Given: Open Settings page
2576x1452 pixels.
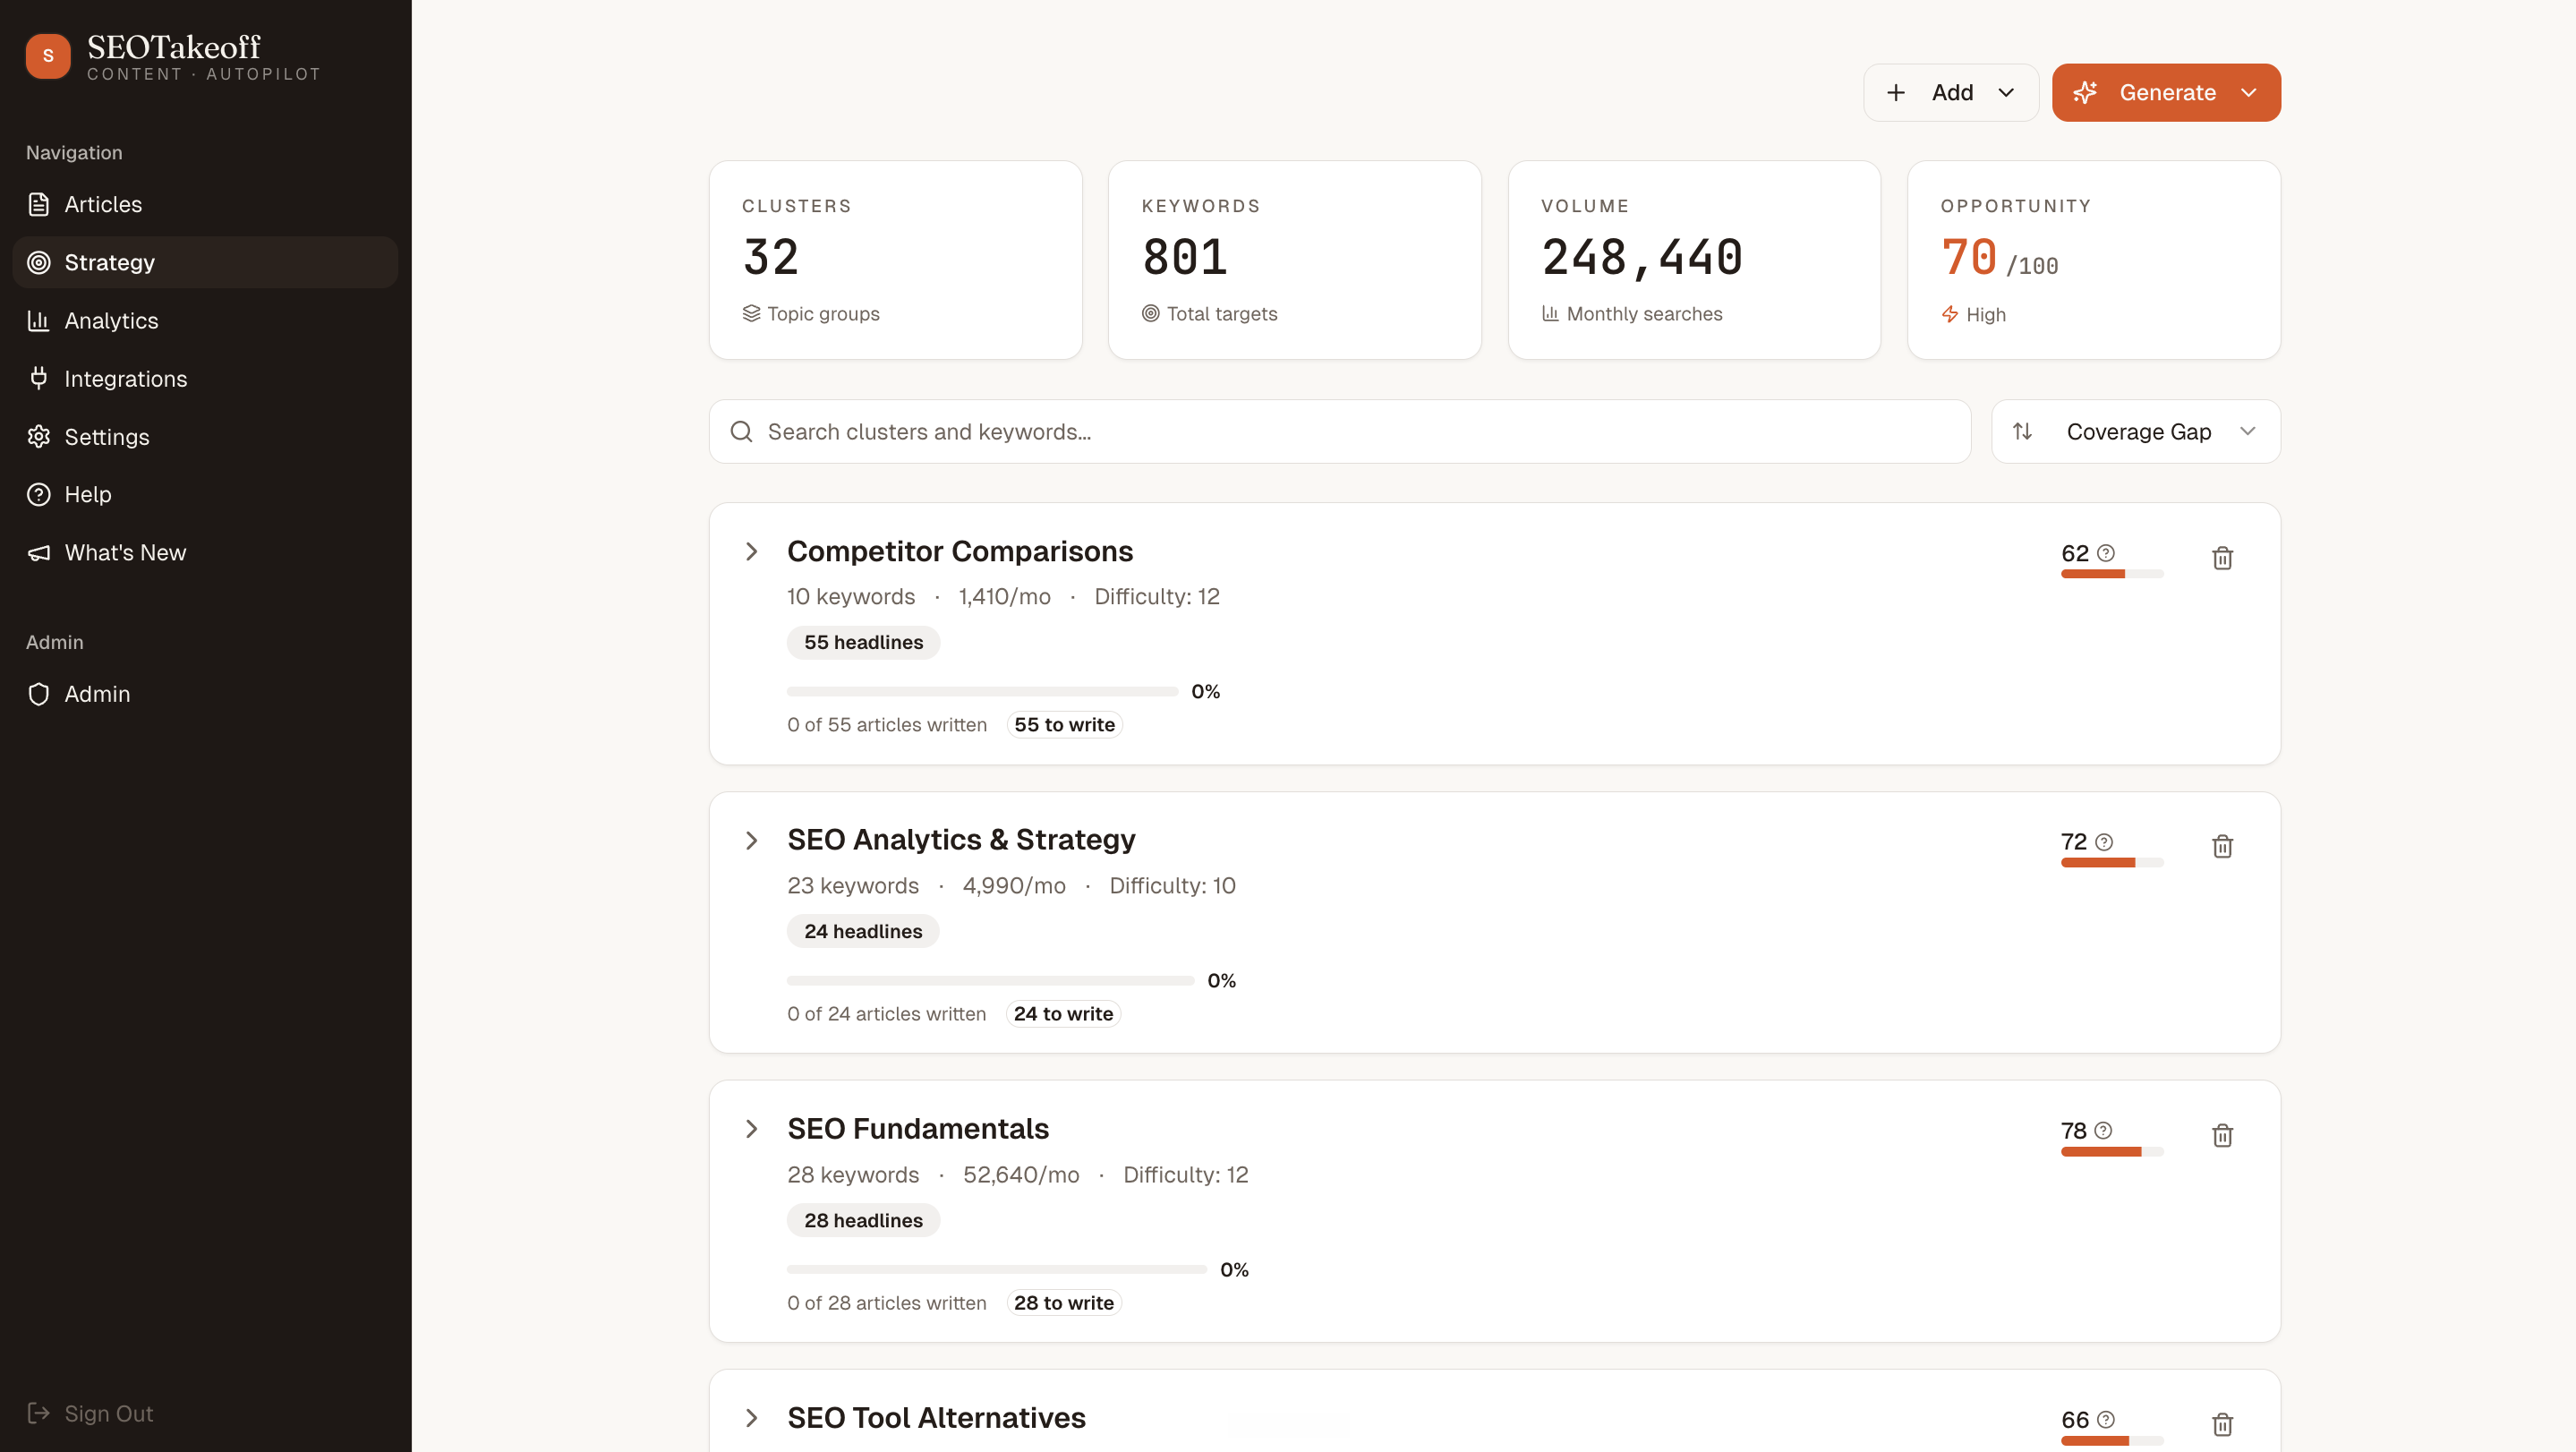Looking at the screenshot, I should [205, 436].
